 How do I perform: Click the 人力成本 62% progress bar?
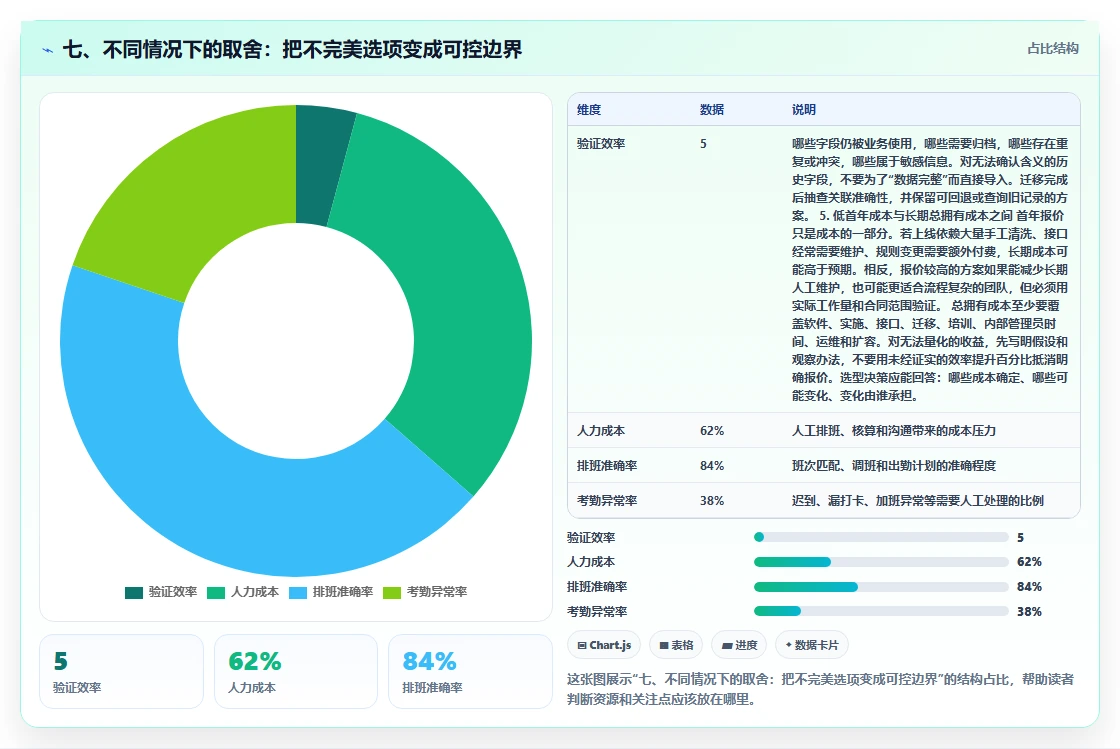tap(881, 562)
